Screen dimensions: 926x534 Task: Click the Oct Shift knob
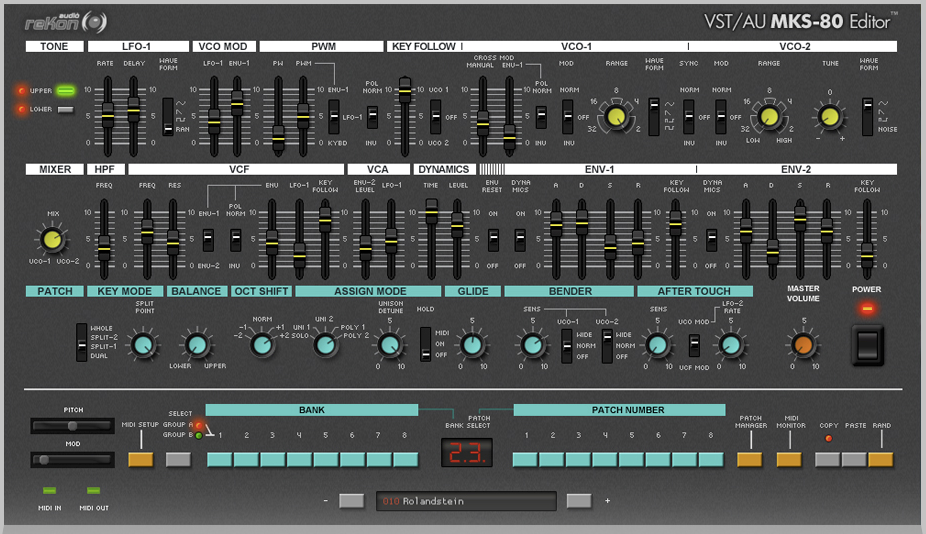click(262, 345)
